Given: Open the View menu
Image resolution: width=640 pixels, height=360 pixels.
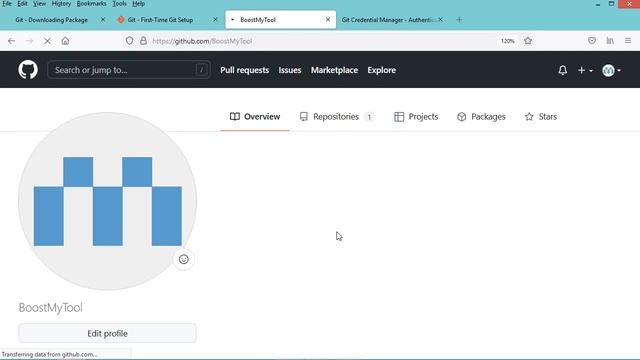Looking at the screenshot, I should (40, 4).
